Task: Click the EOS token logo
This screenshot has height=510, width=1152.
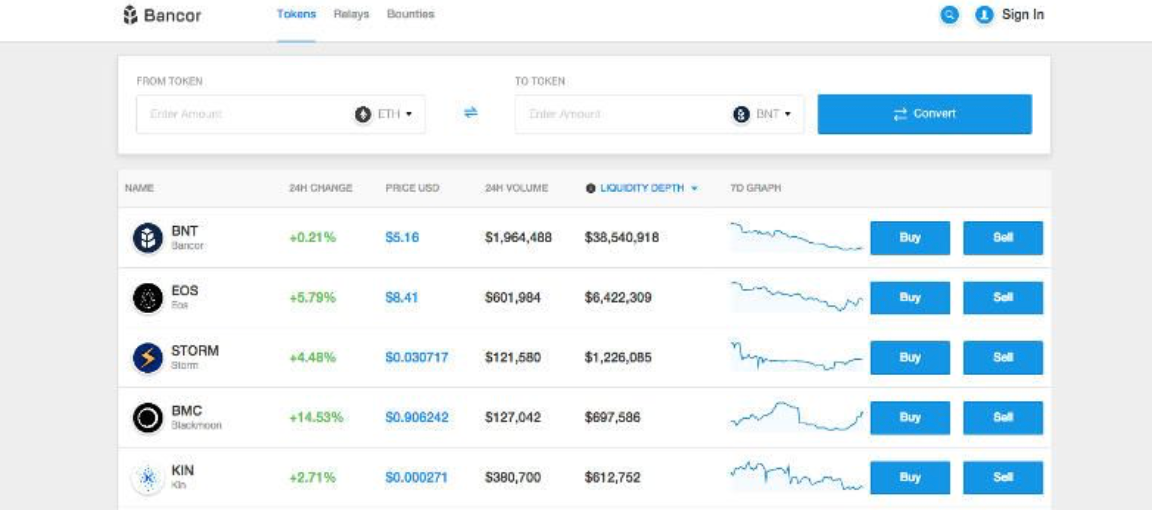Action: [147, 298]
